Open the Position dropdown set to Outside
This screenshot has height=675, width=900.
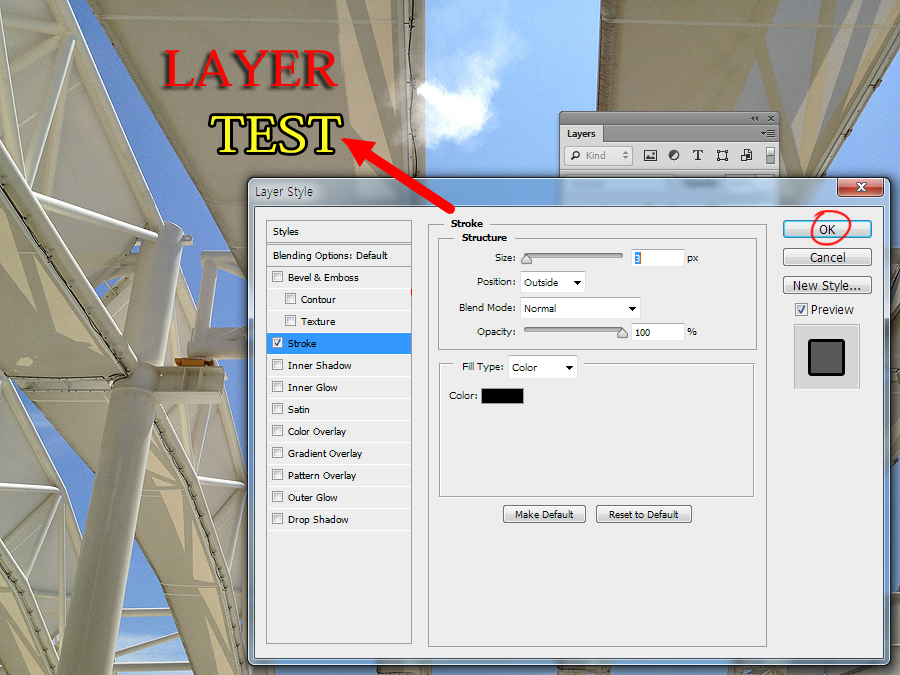(553, 282)
